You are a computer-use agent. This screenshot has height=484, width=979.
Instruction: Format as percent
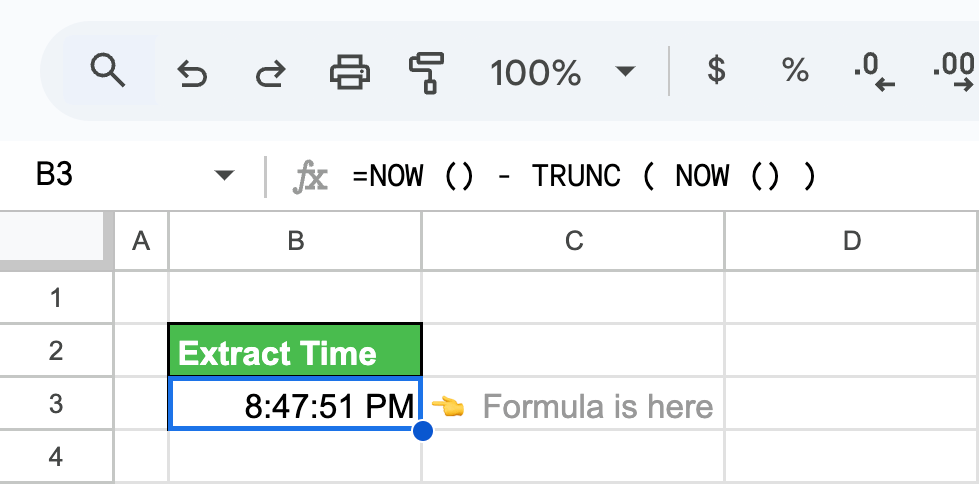(x=795, y=70)
